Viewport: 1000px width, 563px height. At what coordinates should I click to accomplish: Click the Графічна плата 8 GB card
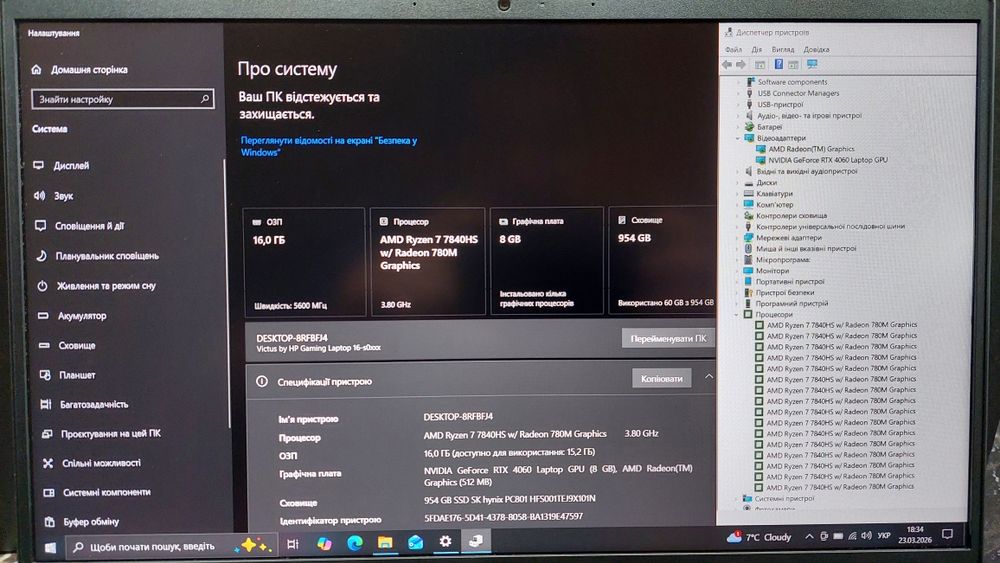click(547, 261)
